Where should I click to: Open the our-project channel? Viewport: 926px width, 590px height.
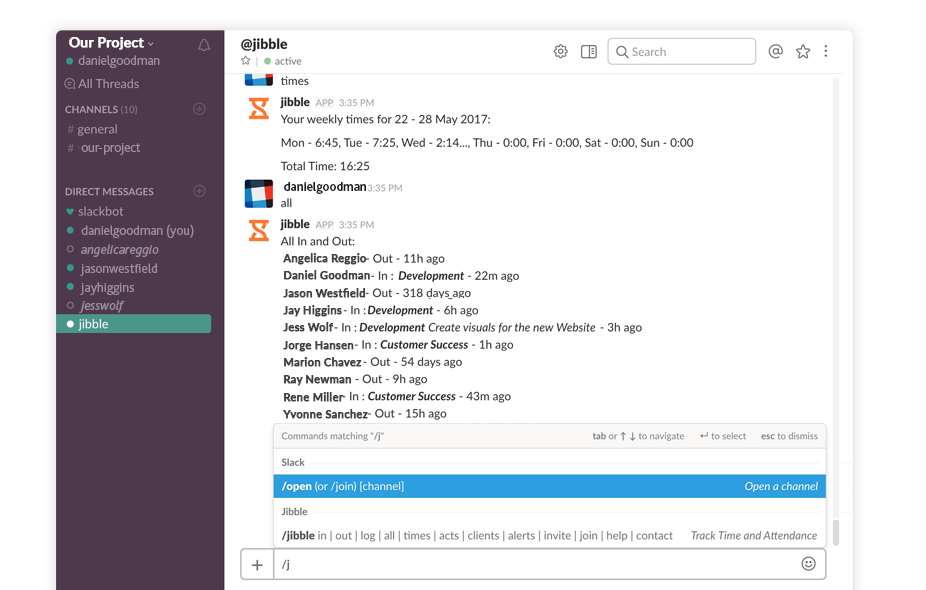point(110,148)
